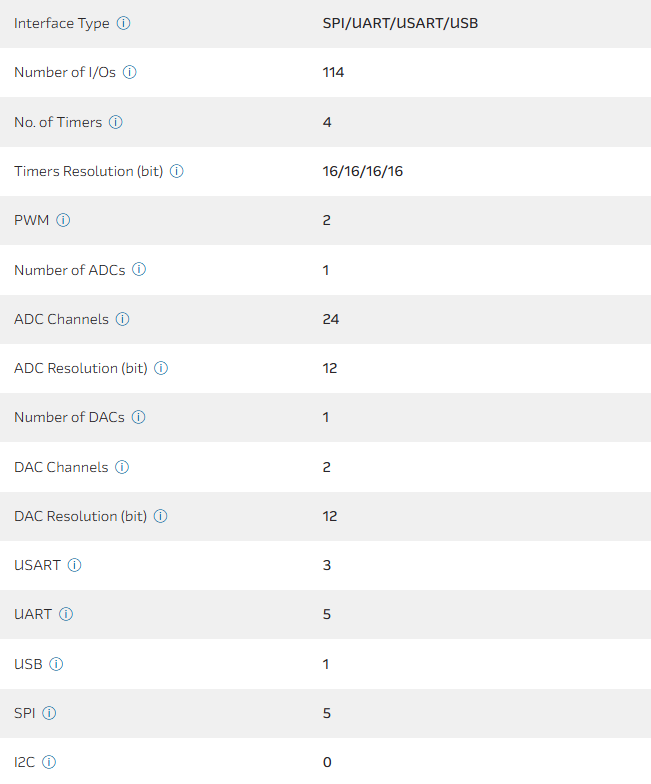Click the PWM info icon
The image size is (651, 784).
pyautogui.click(x=63, y=220)
